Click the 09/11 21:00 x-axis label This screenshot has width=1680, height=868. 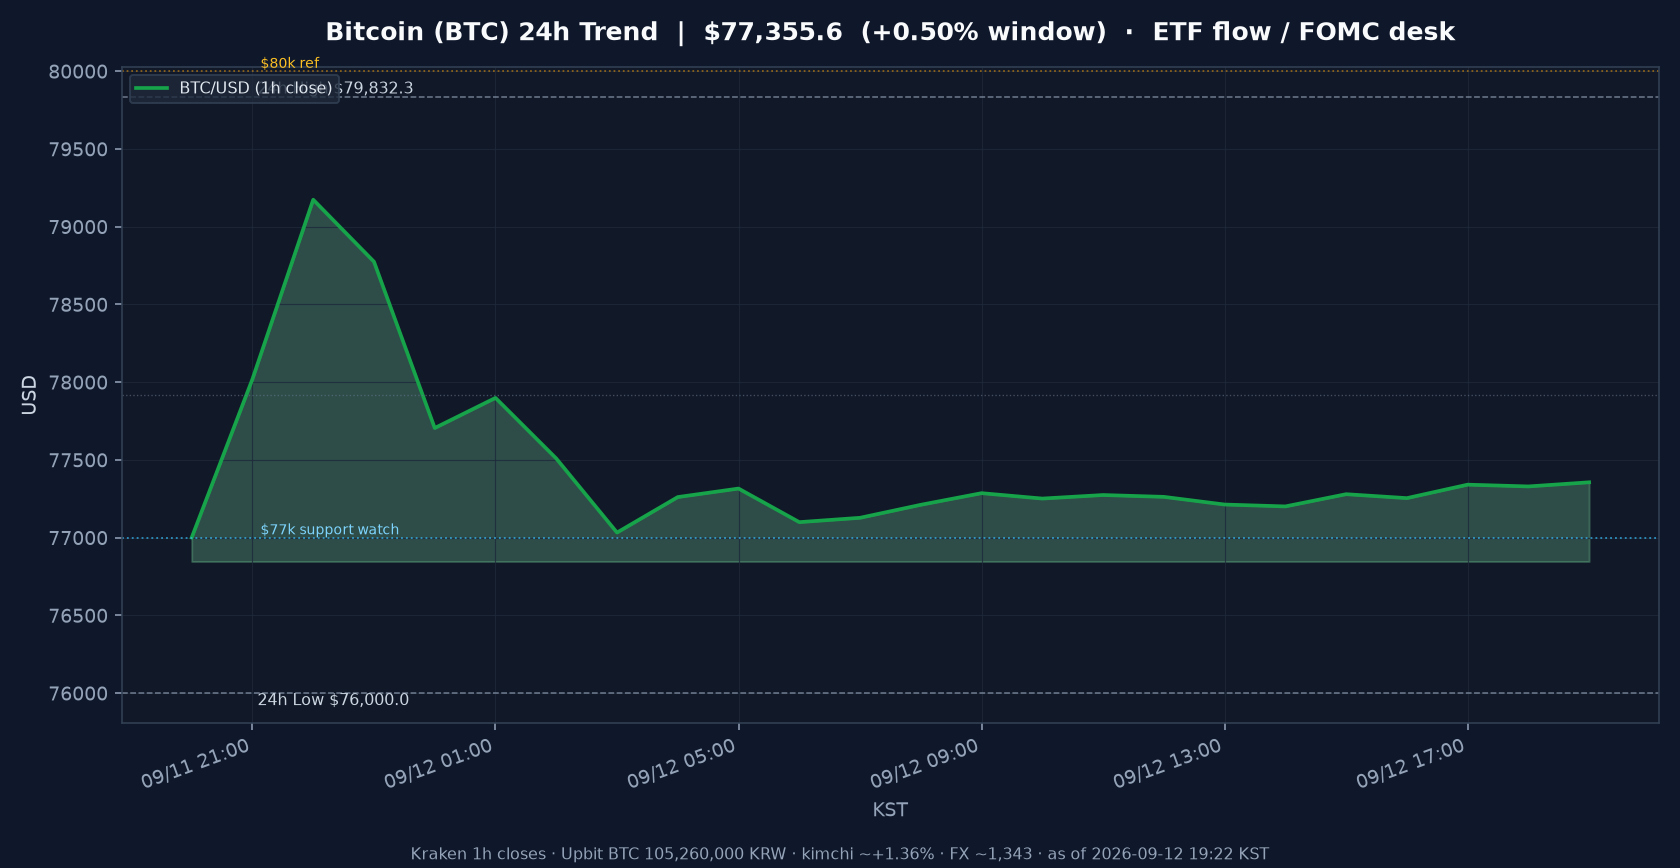pos(196,764)
